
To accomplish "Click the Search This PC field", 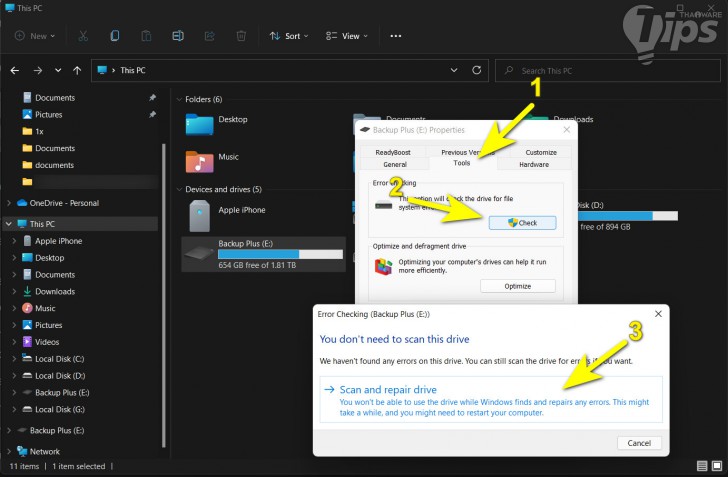I will tap(608, 71).
